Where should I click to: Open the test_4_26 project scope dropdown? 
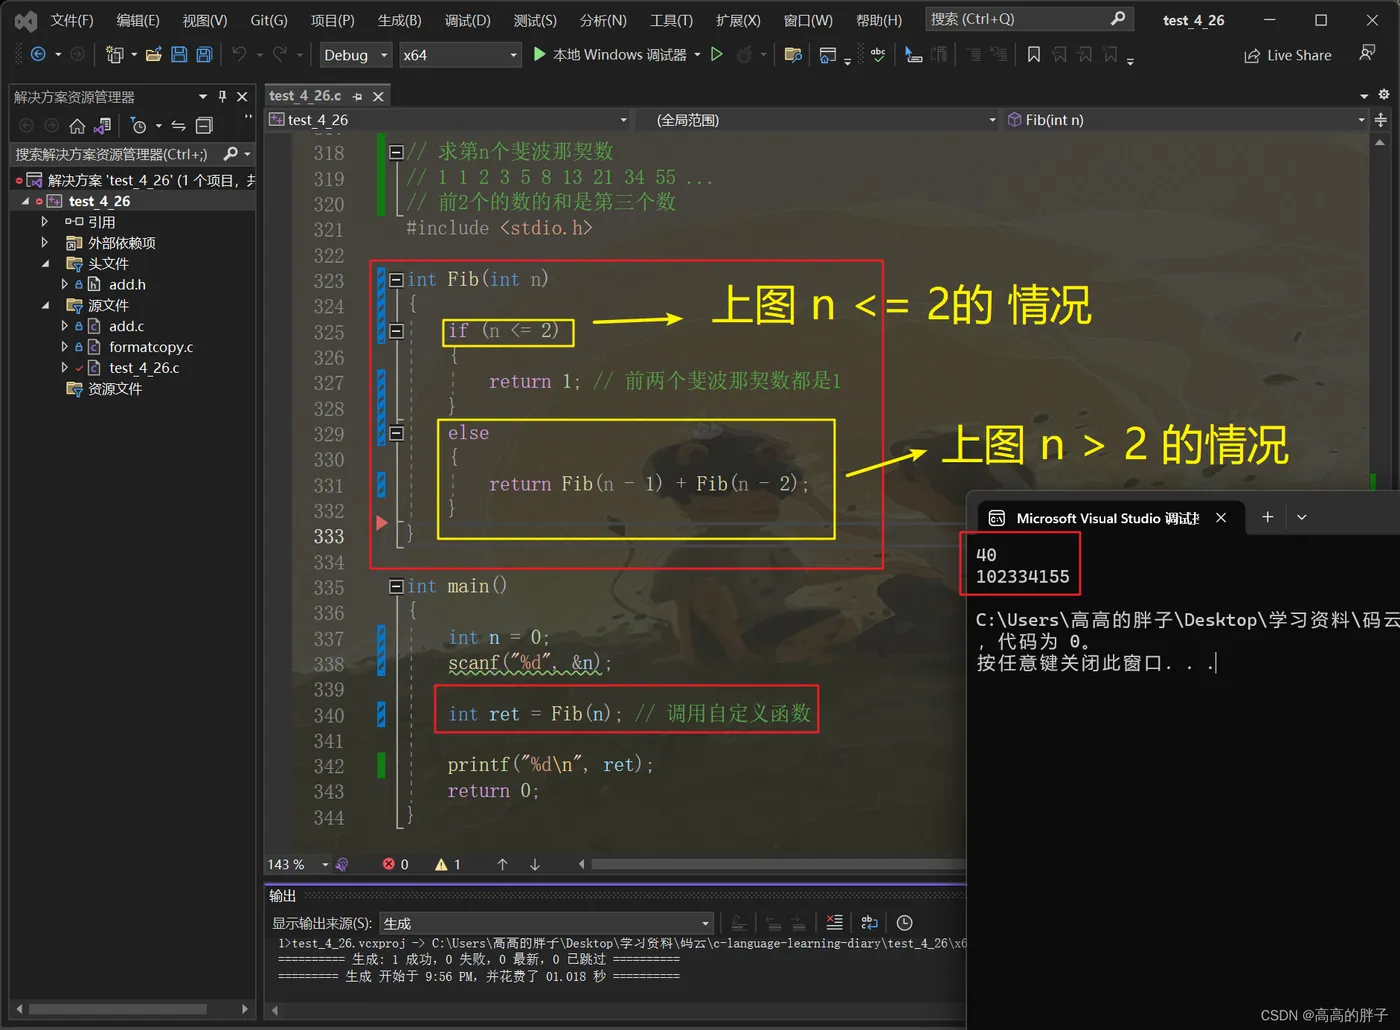tap(448, 120)
